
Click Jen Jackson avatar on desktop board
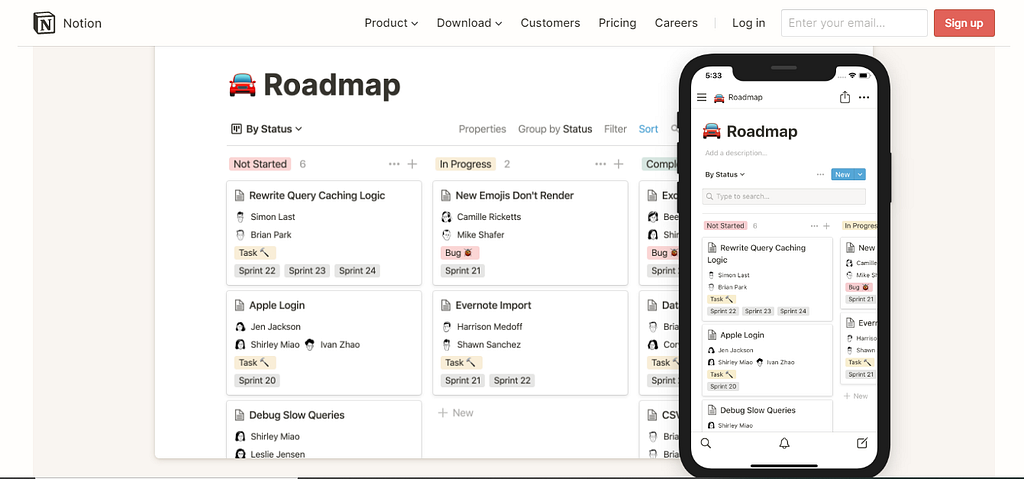[x=240, y=326]
